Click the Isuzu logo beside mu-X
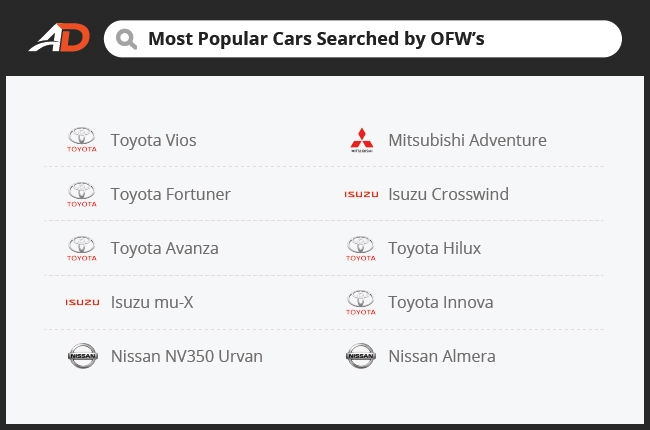 [82, 302]
